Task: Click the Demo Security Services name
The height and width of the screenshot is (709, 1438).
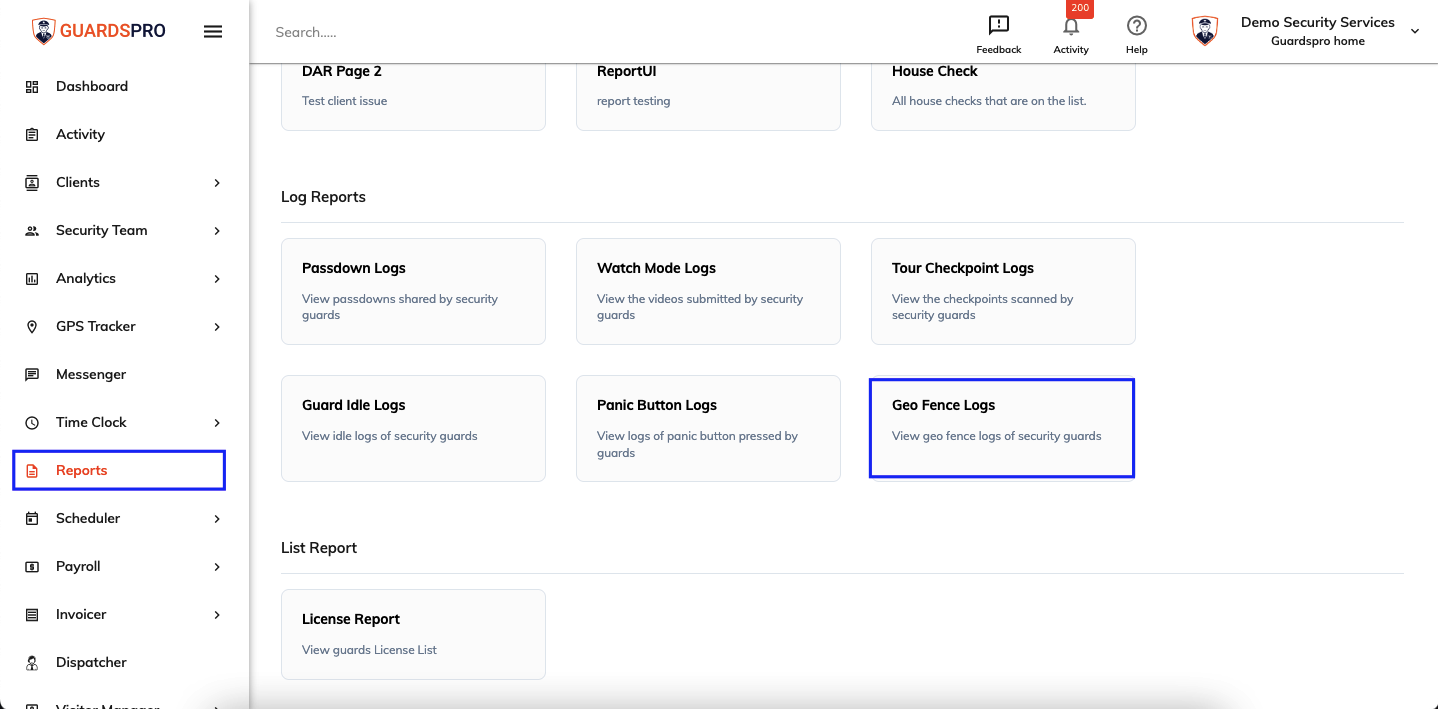Action: pyautogui.click(x=1318, y=22)
